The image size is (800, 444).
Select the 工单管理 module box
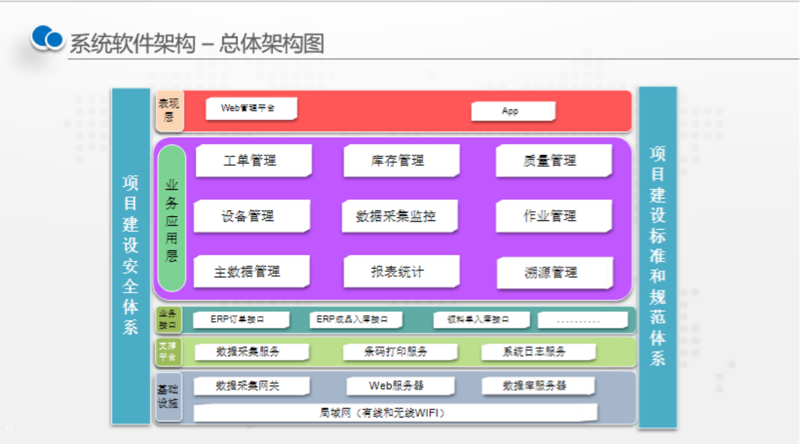(x=250, y=161)
